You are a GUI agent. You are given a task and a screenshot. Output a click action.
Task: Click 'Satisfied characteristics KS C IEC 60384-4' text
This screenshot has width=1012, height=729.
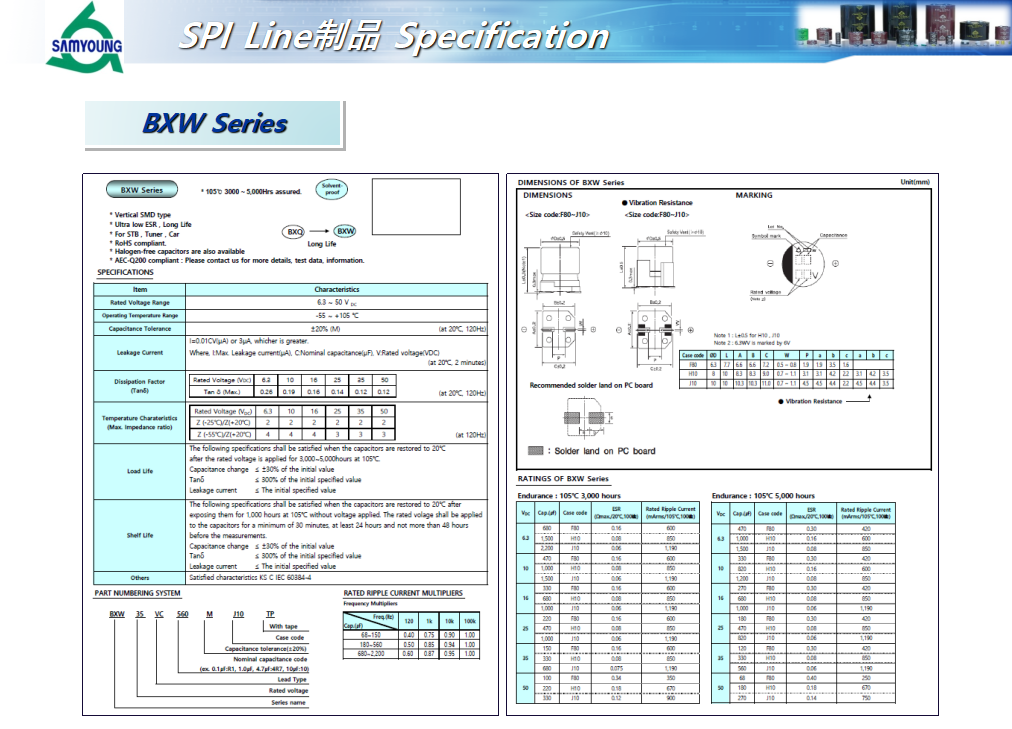pyautogui.click(x=250, y=577)
